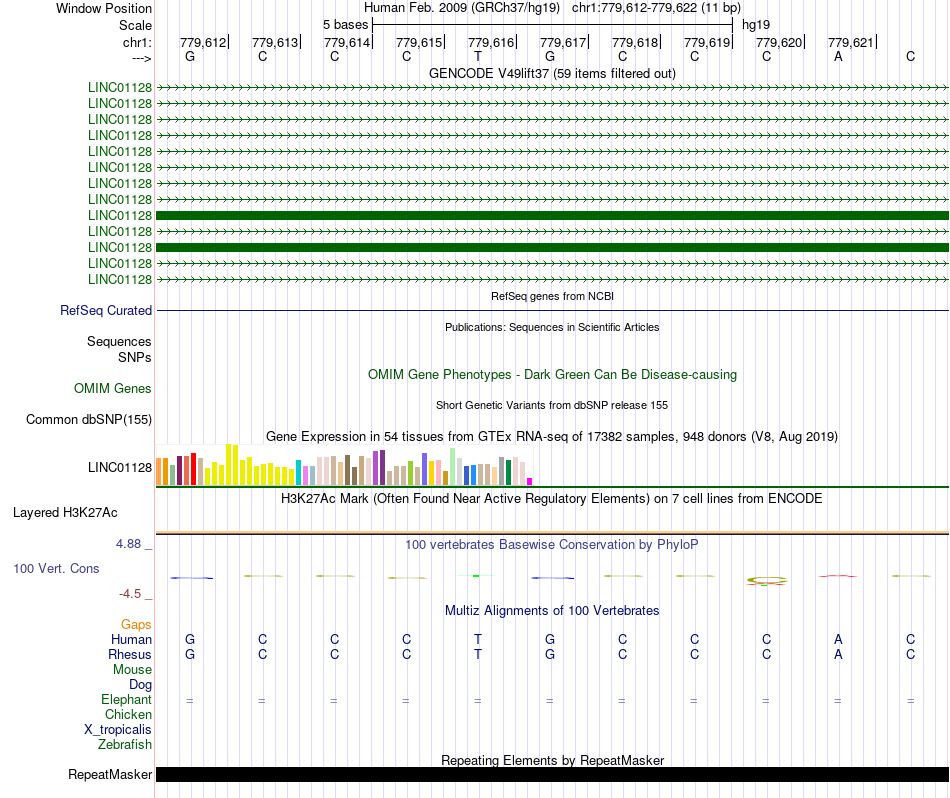Click the A base in the reference sequence row

point(838,56)
